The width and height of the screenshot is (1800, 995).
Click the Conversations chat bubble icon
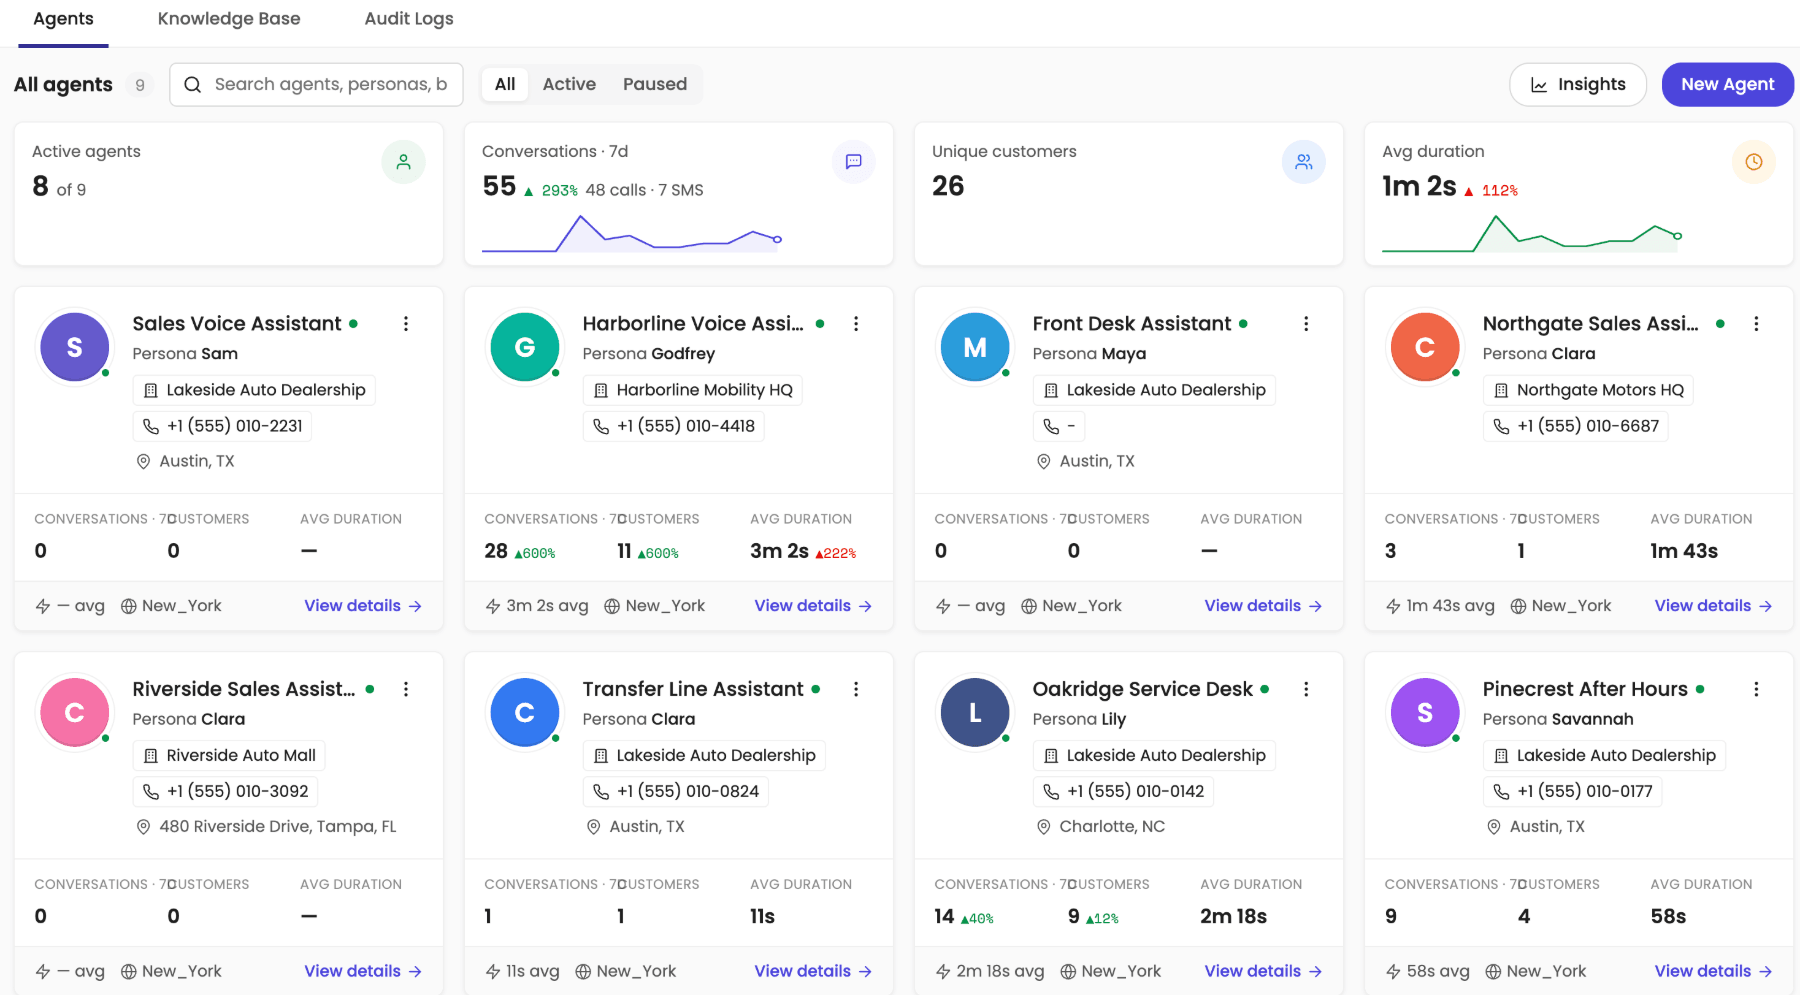pos(853,162)
